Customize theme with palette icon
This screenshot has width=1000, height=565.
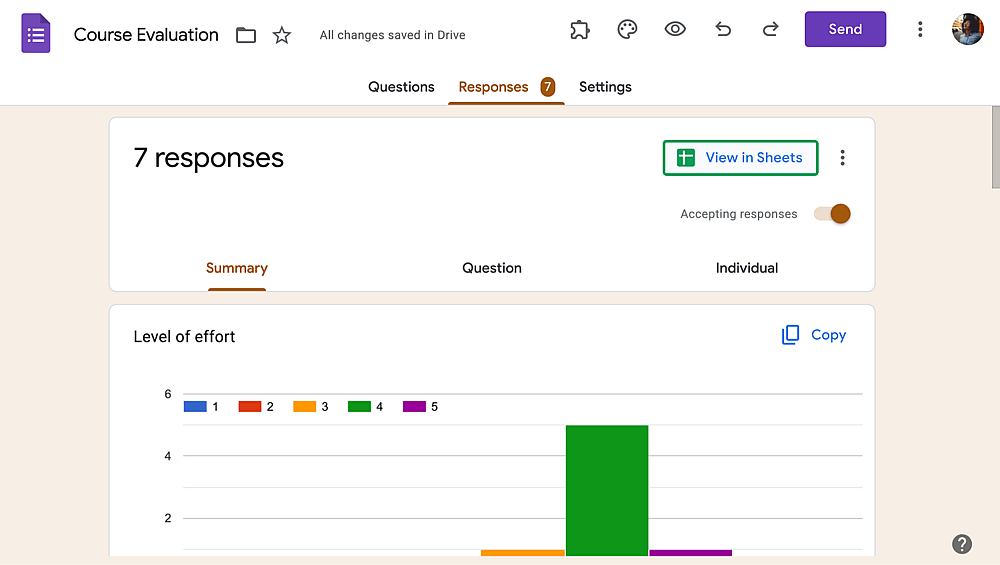(x=627, y=29)
